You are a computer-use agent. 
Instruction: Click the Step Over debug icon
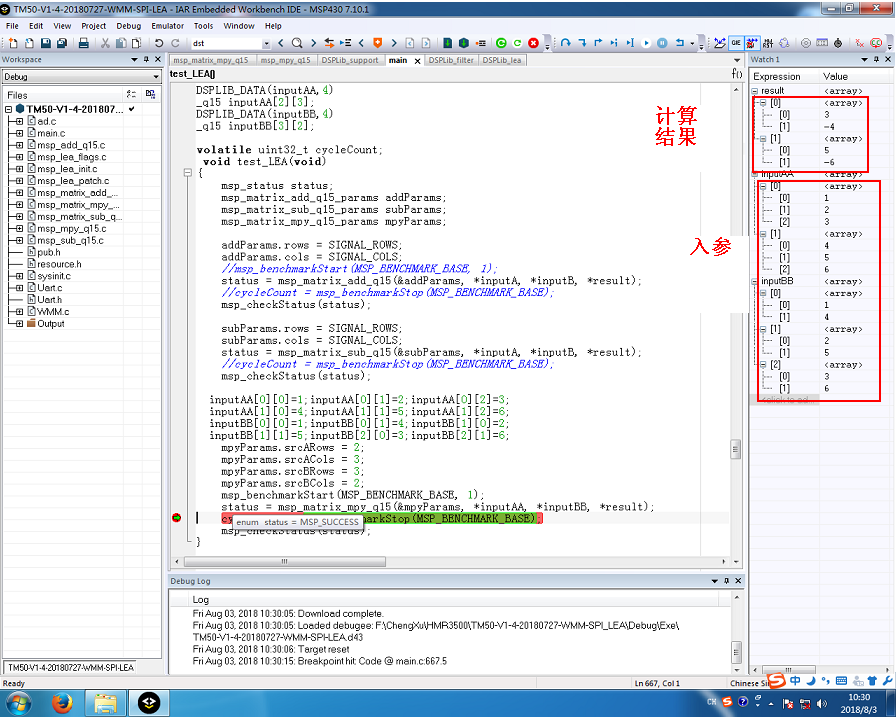566,44
